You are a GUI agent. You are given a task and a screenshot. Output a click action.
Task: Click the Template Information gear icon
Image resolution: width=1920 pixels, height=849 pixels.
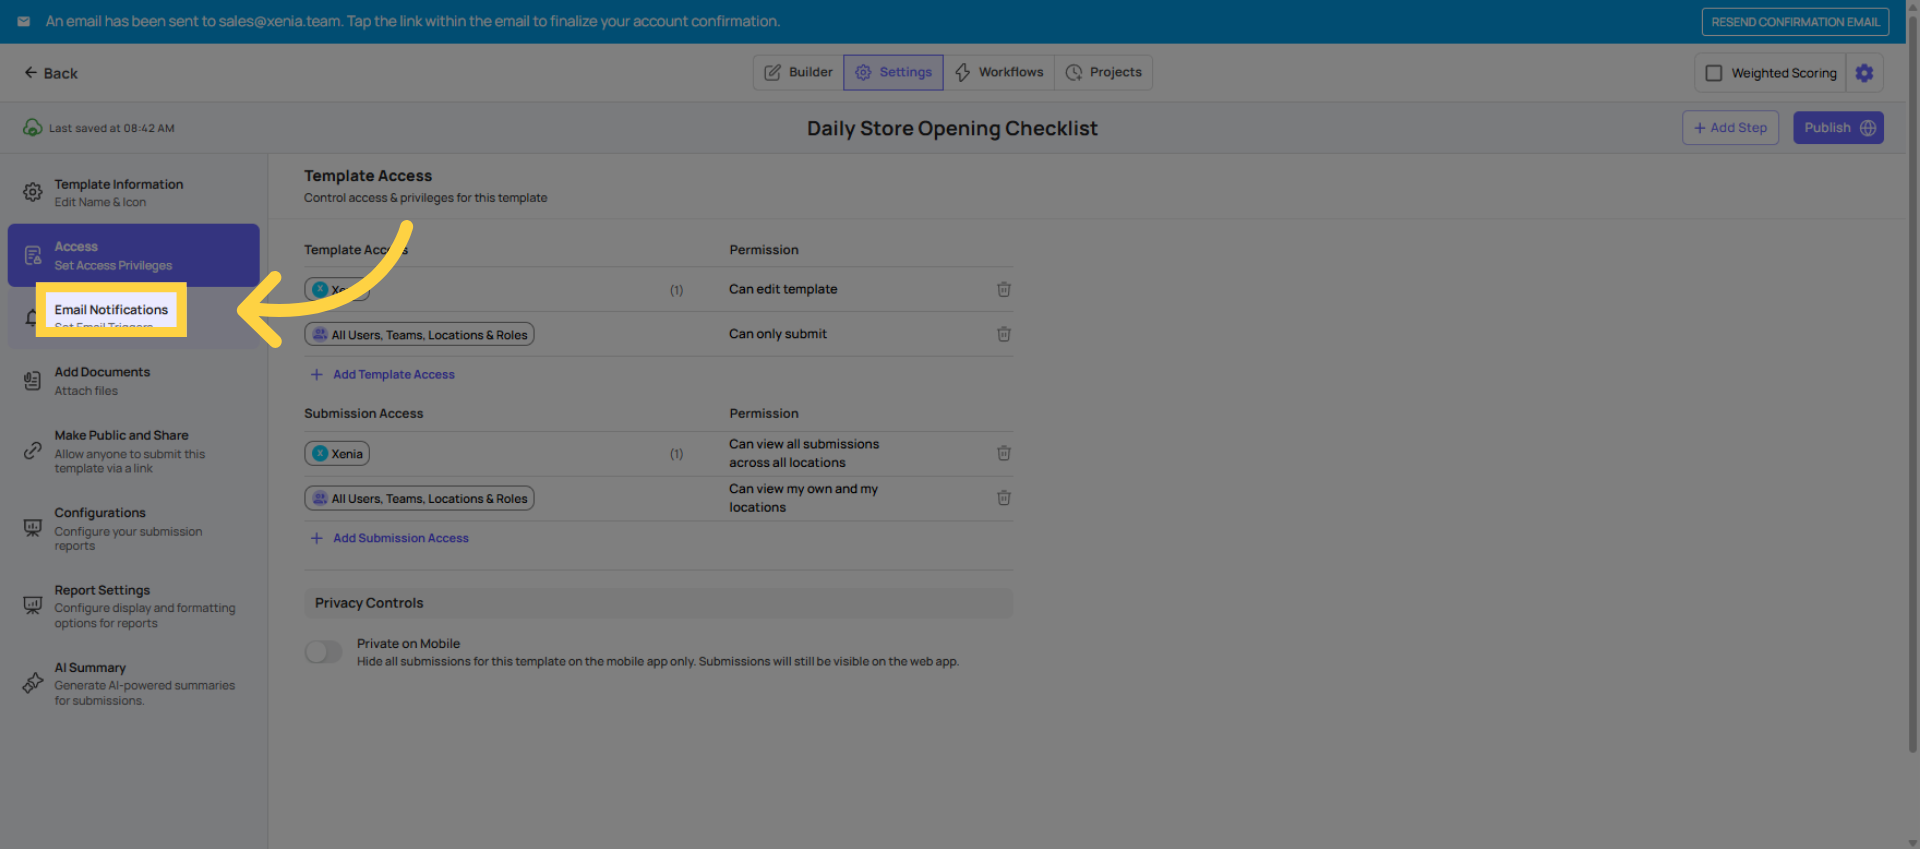click(x=33, y=192)
